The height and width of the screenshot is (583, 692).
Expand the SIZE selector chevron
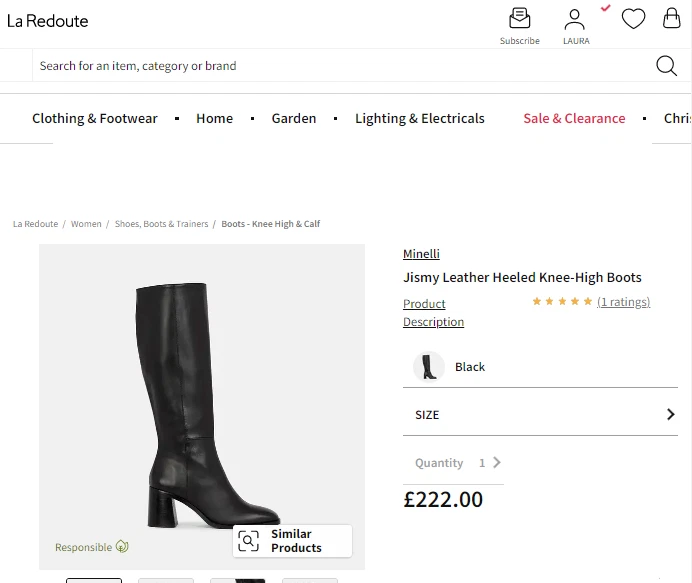pos(670,414)
